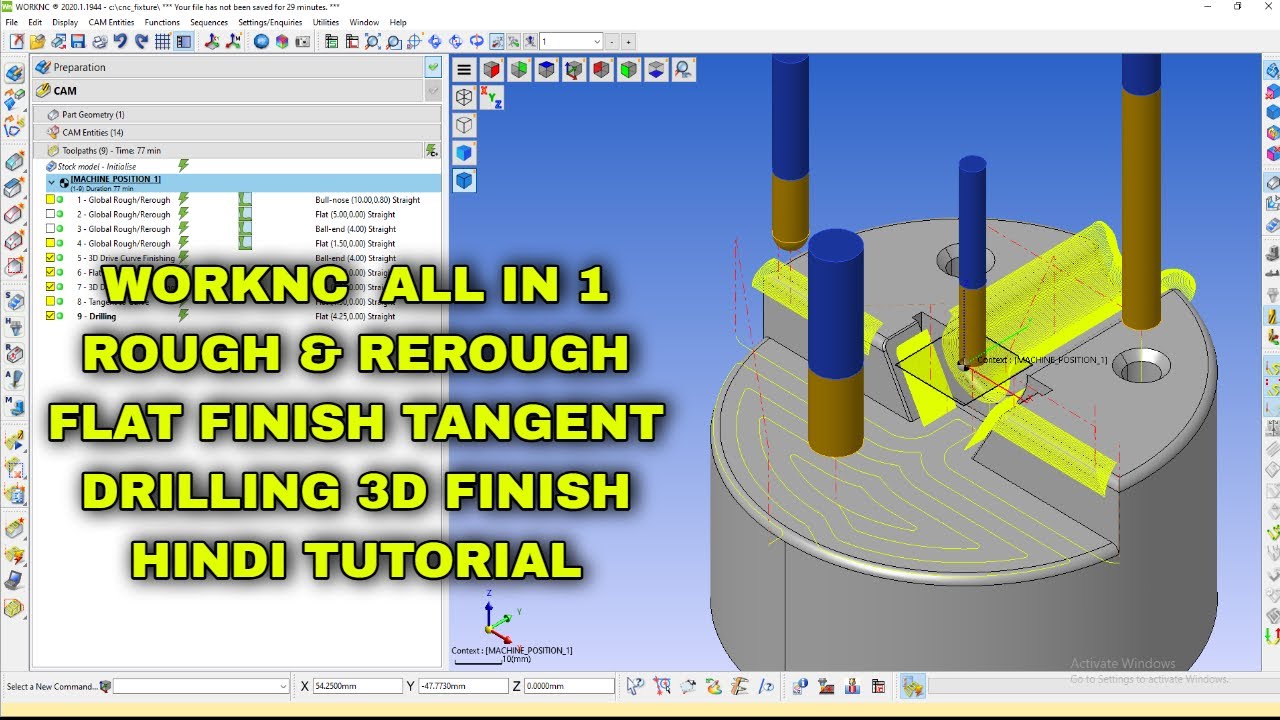1280x720 pixels.
Task: Click the Z coordinate input field
Action: pyautogui.click(x=569, y=686)
